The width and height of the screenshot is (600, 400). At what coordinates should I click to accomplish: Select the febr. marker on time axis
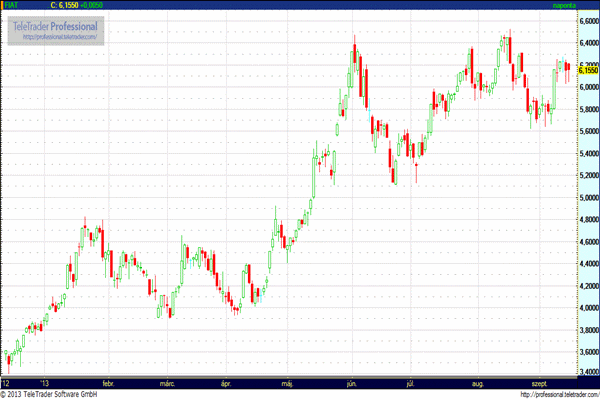tap(108, 383)
